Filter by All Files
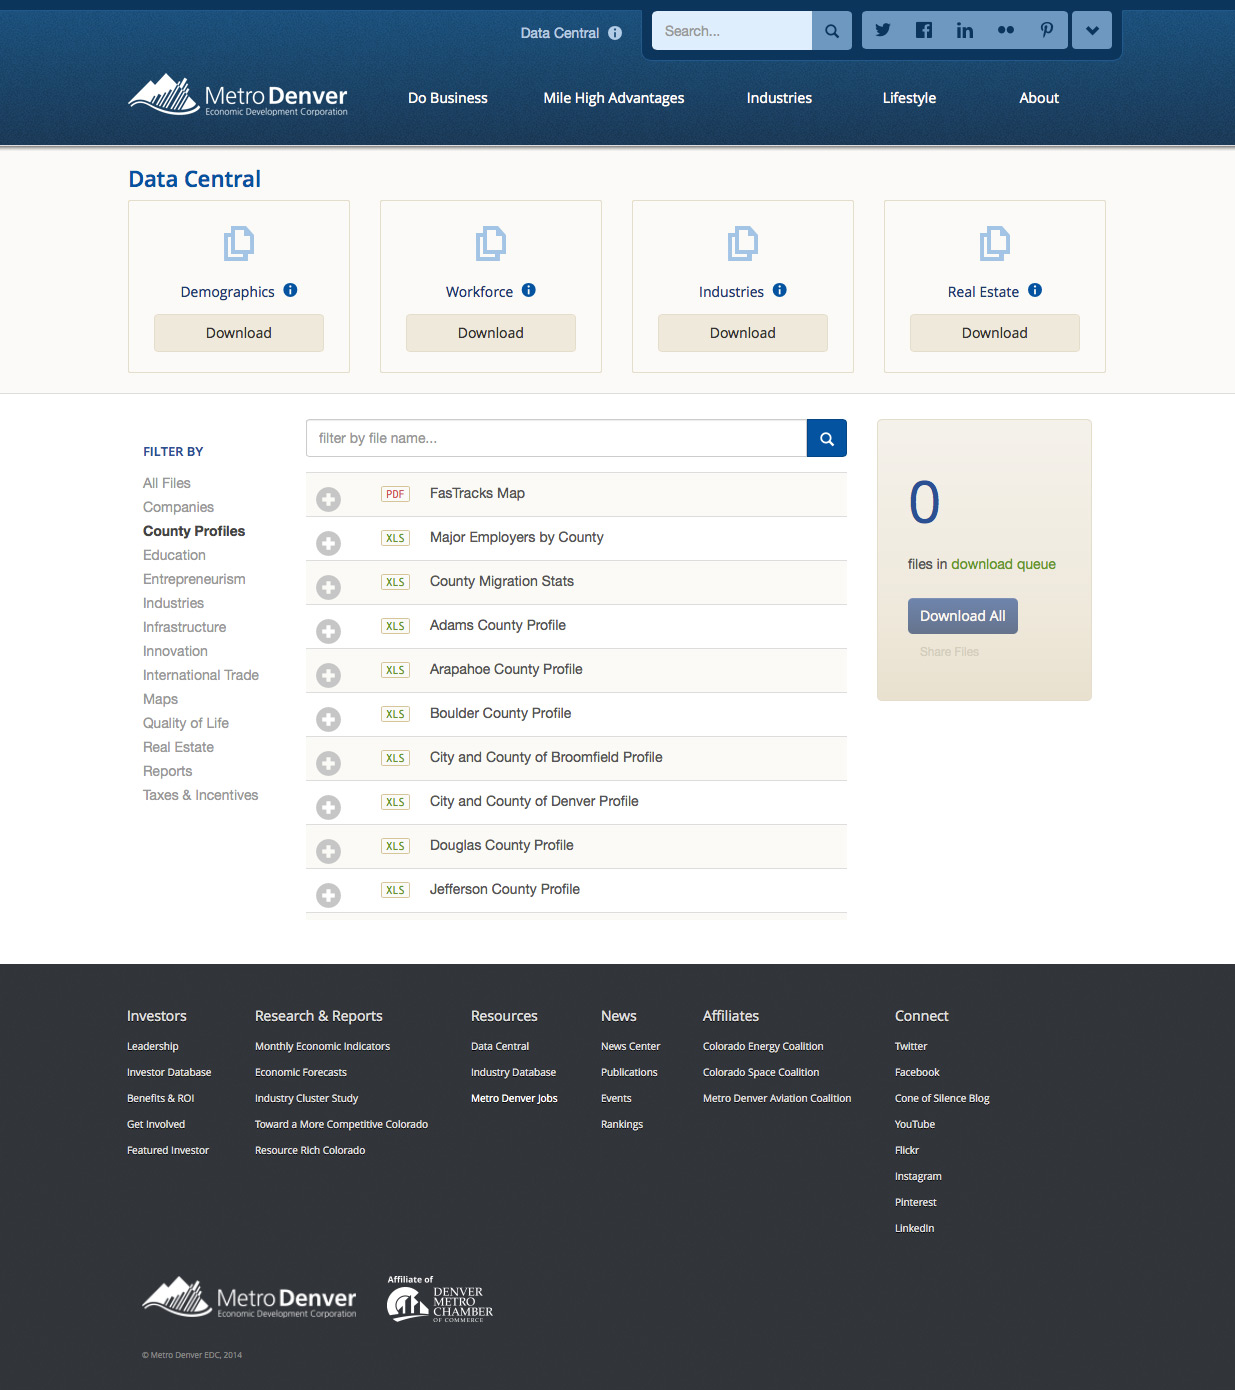The image size is (1235, 1390). click(x=167, y=483)
